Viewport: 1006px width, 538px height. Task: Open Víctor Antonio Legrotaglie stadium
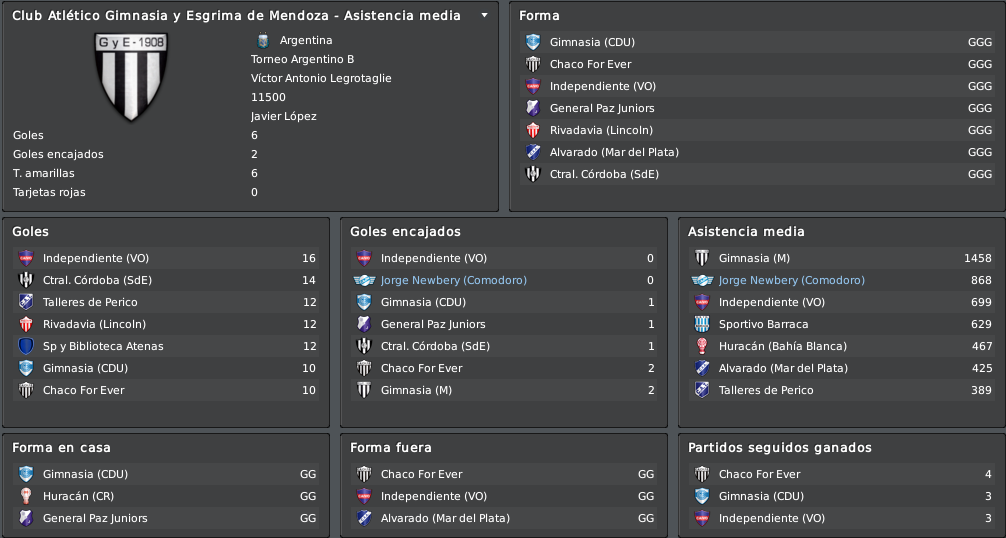pyautogui.click(x=321, y=78)
